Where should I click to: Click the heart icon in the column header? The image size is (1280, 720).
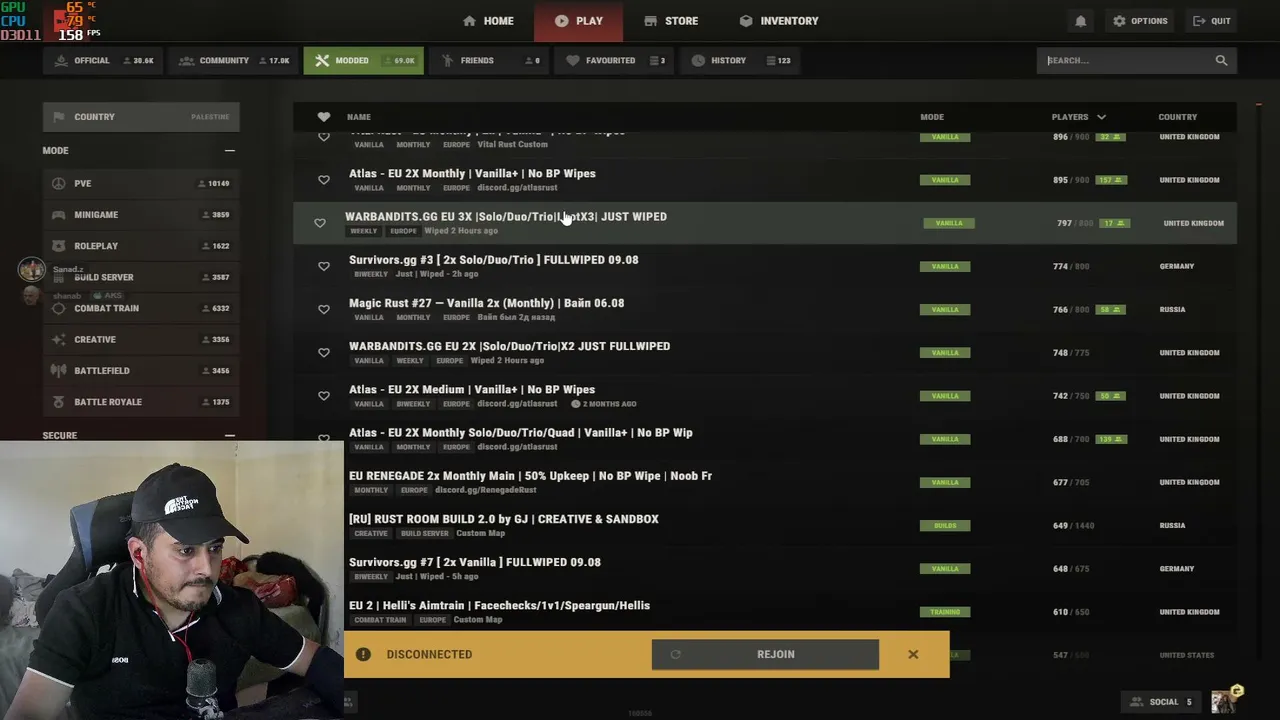click(x=324, y=117)
